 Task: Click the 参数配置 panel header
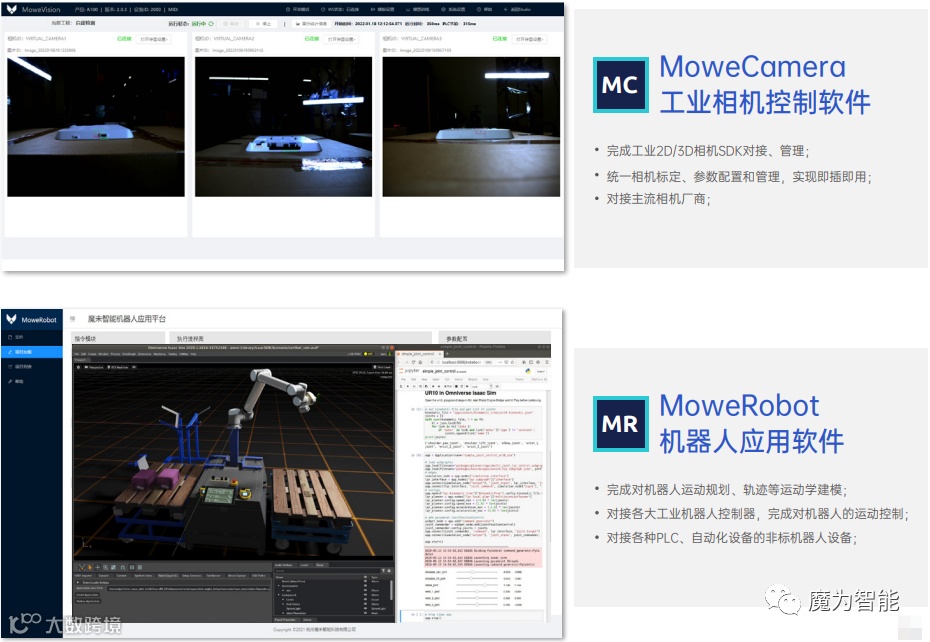[x=495, y=338]
